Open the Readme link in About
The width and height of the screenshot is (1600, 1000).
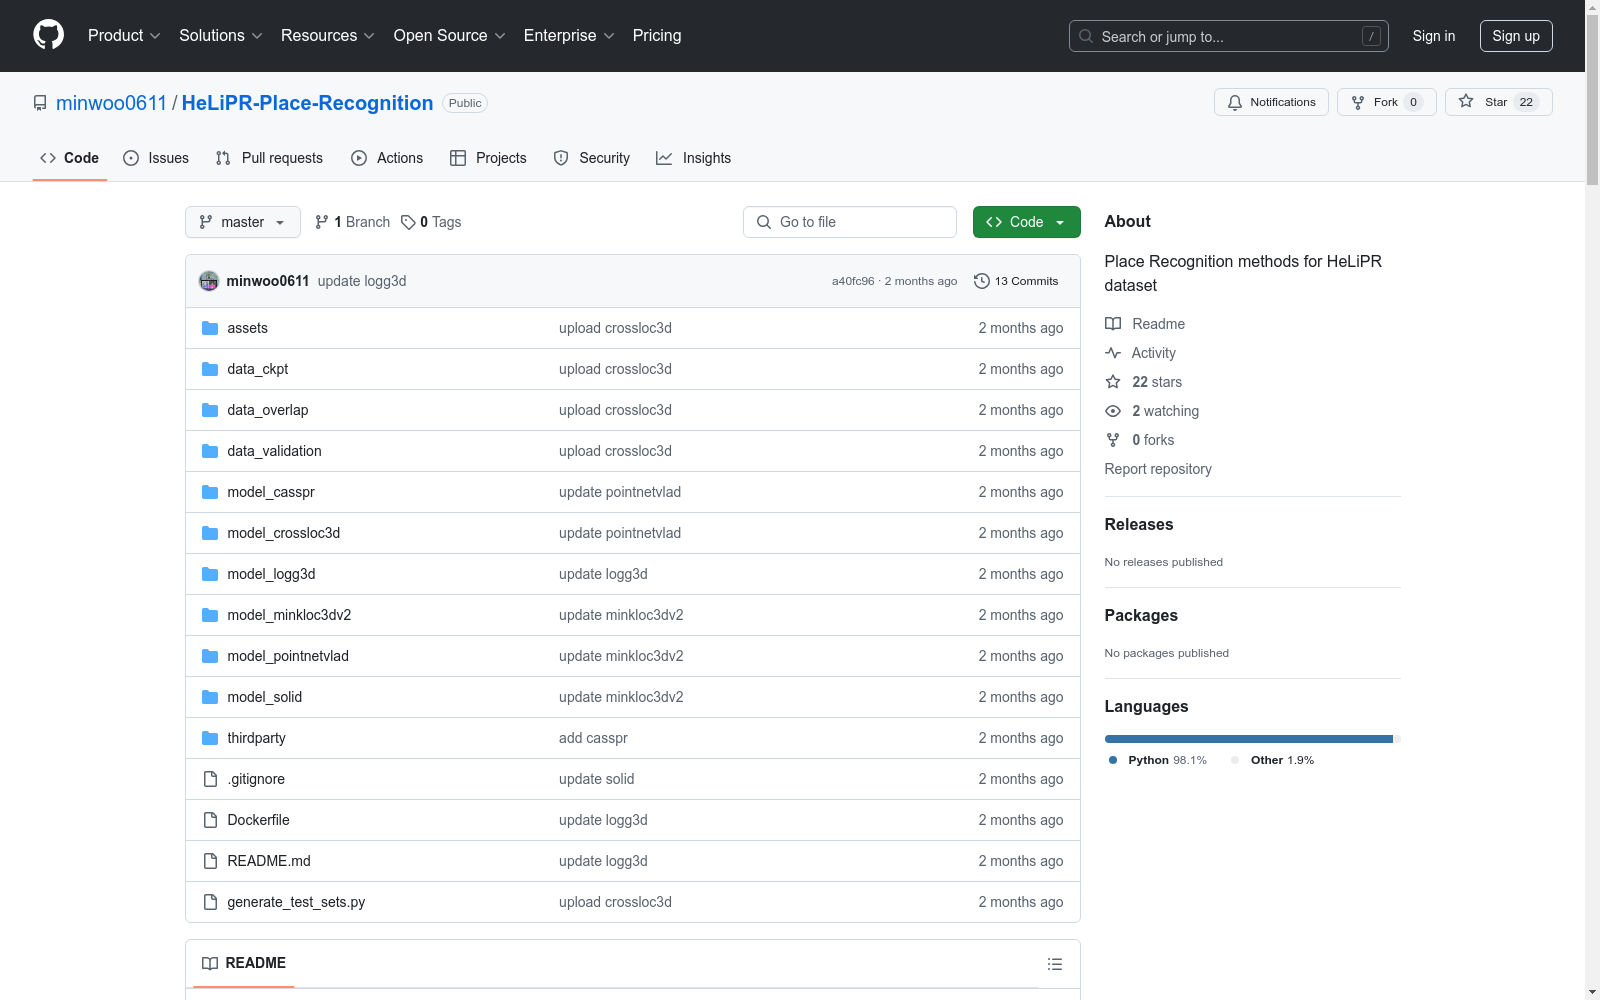(1145, 324)
